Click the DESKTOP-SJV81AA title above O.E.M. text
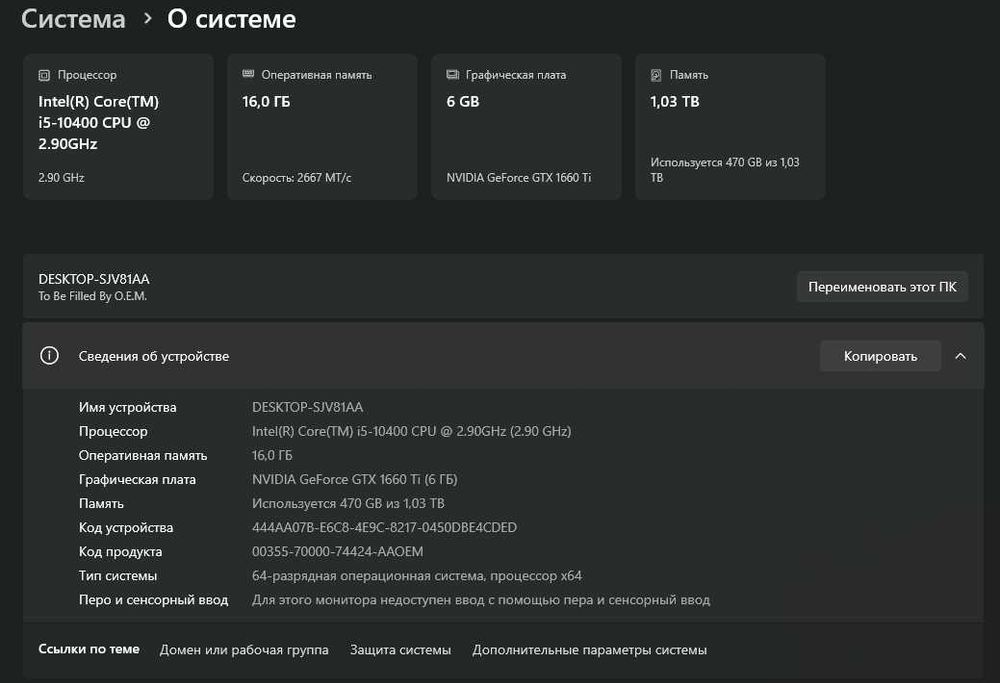The width and height of the screenshot is (1000, 683). [94, 279]
